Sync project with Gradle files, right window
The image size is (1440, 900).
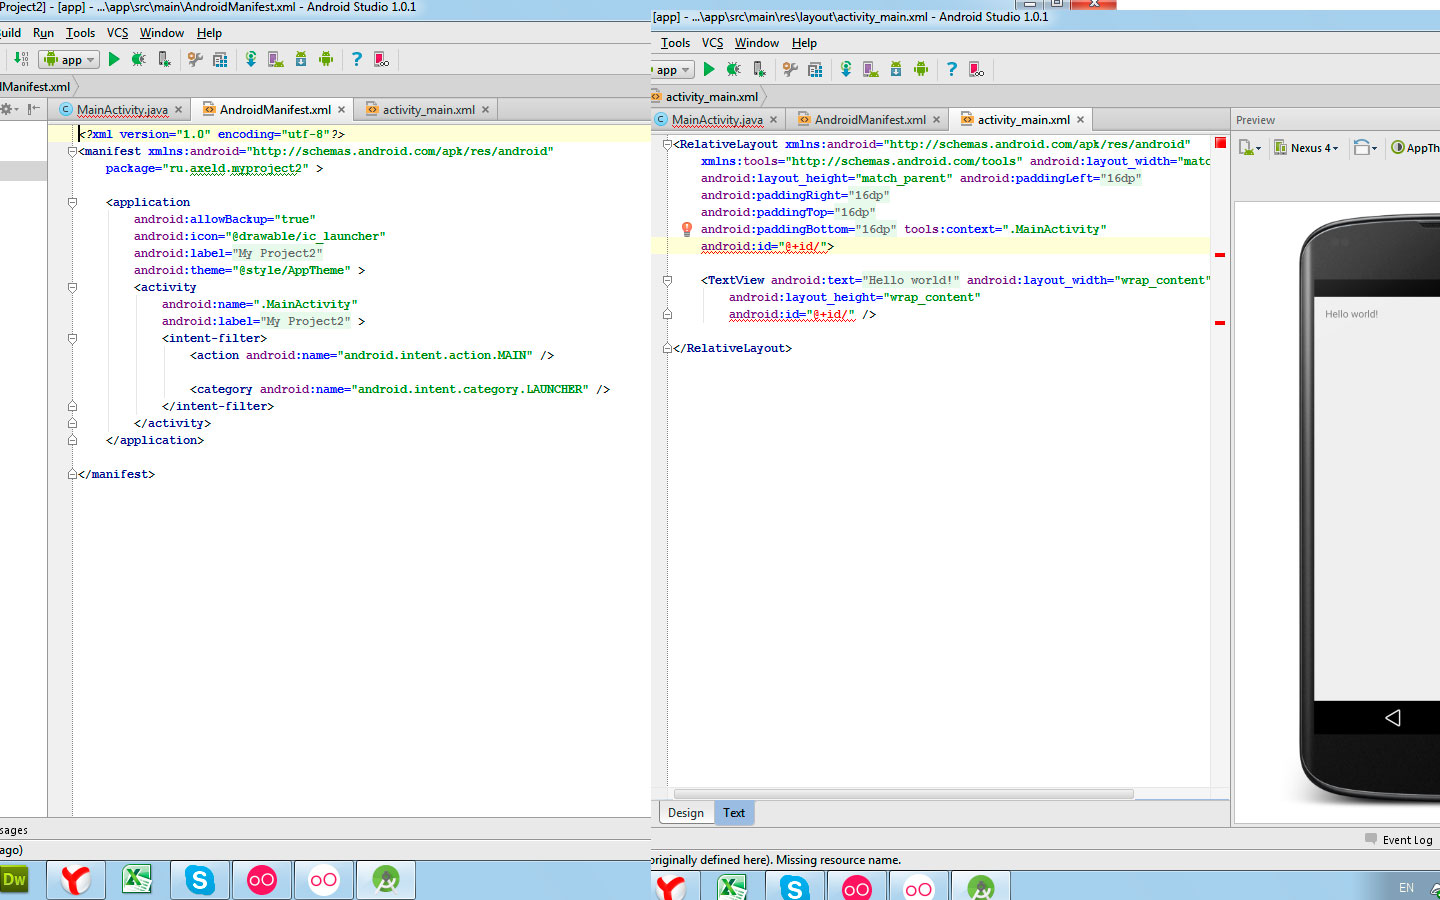click(846, 69)
